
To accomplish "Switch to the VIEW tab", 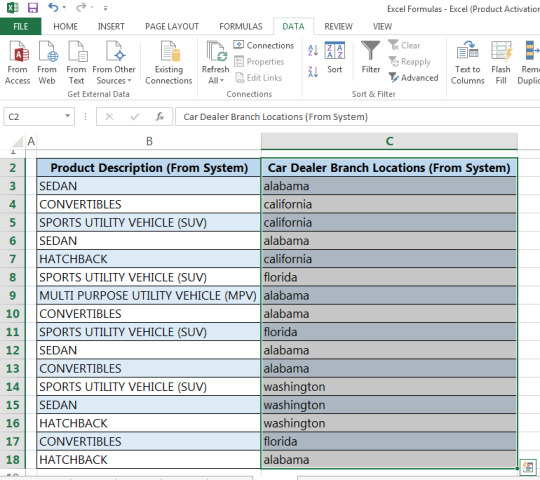I will [x=382, y=27].
